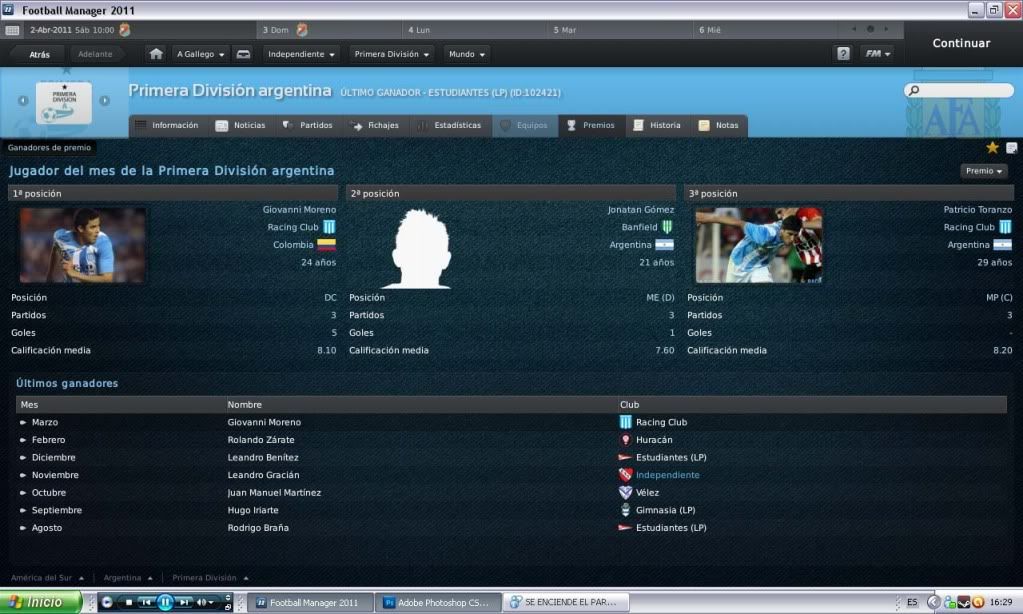The height and width of the screenshot is (614, 1023).
Task: Click Estudiantes (LP) badge in Diciembre row
Action: click(625, 457)
